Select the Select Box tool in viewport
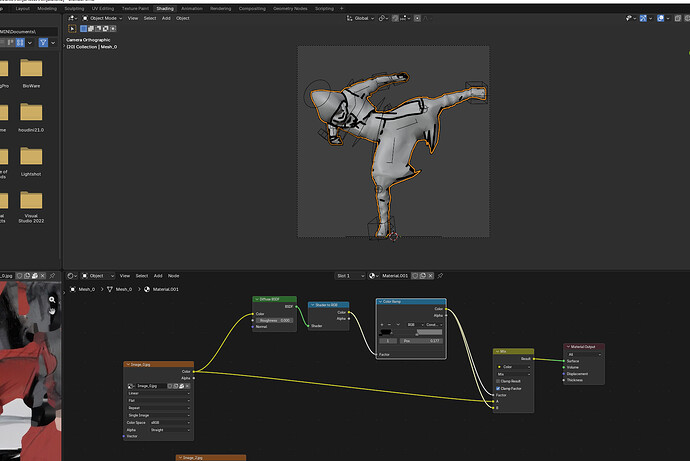 point(72,29)
